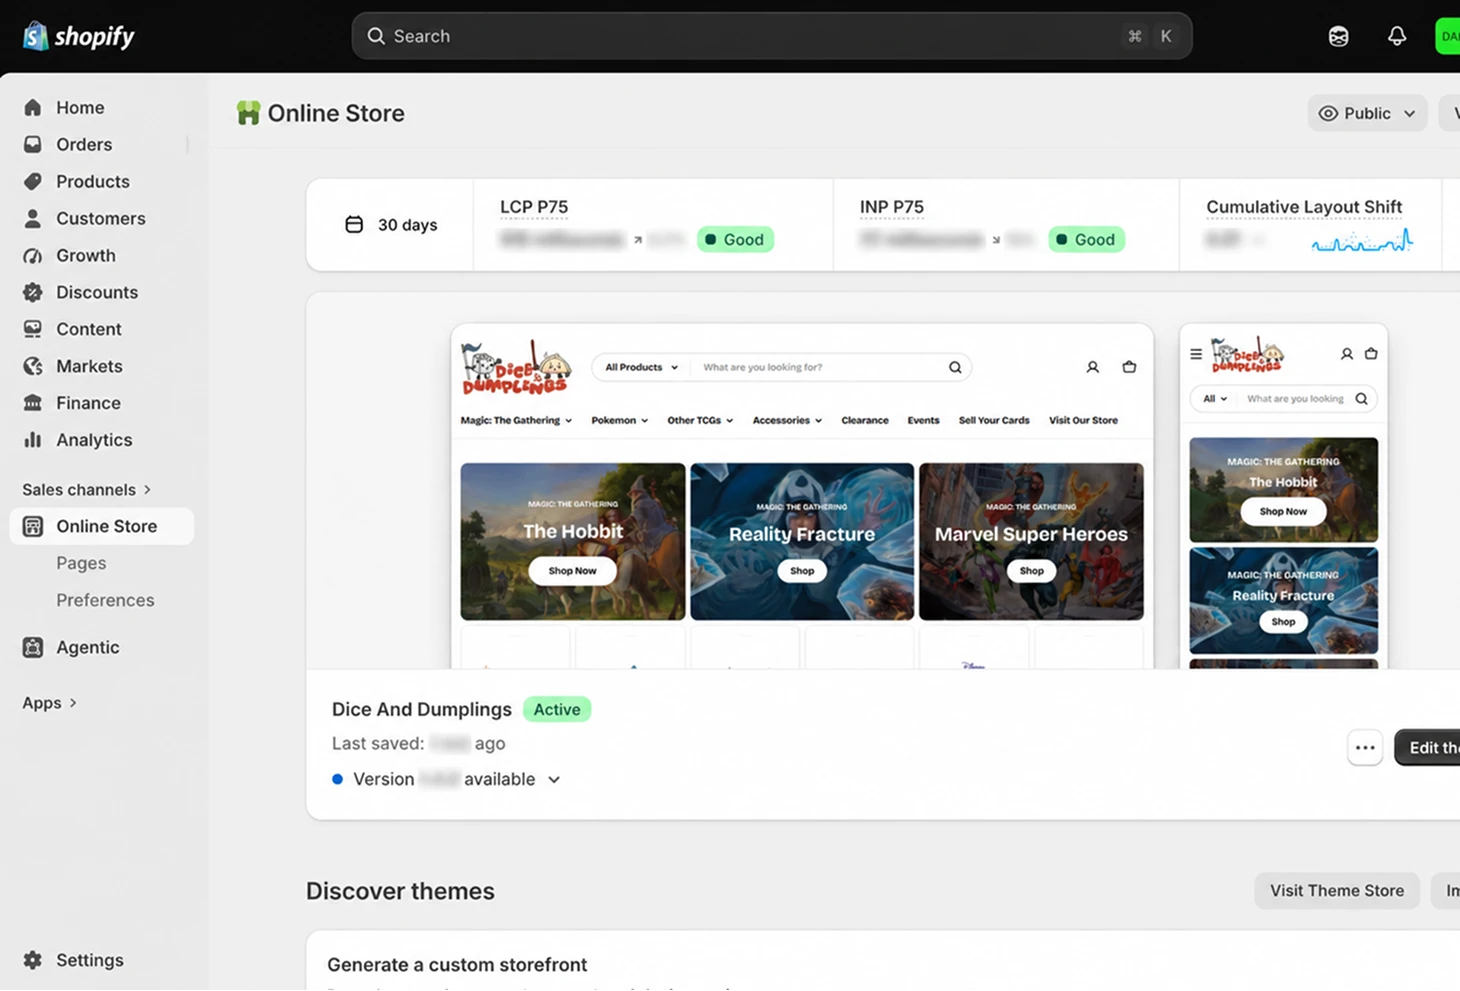1460x991 pixels.
Task: Click the Online Store header storefront icon
Action: [x=248, y=113]
